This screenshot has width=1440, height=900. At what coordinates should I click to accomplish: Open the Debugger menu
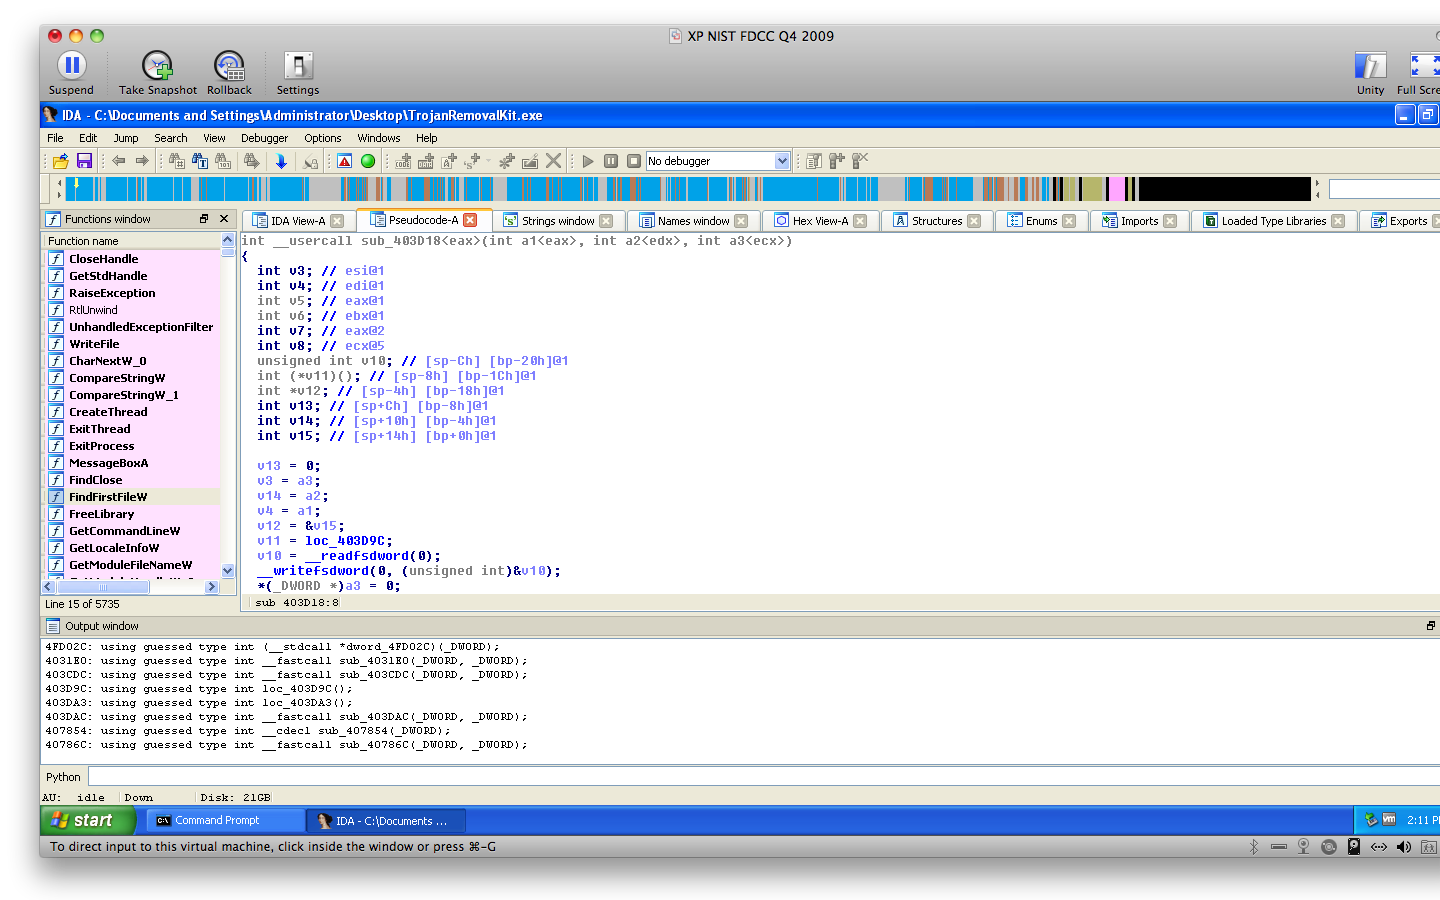coord(264,138)
